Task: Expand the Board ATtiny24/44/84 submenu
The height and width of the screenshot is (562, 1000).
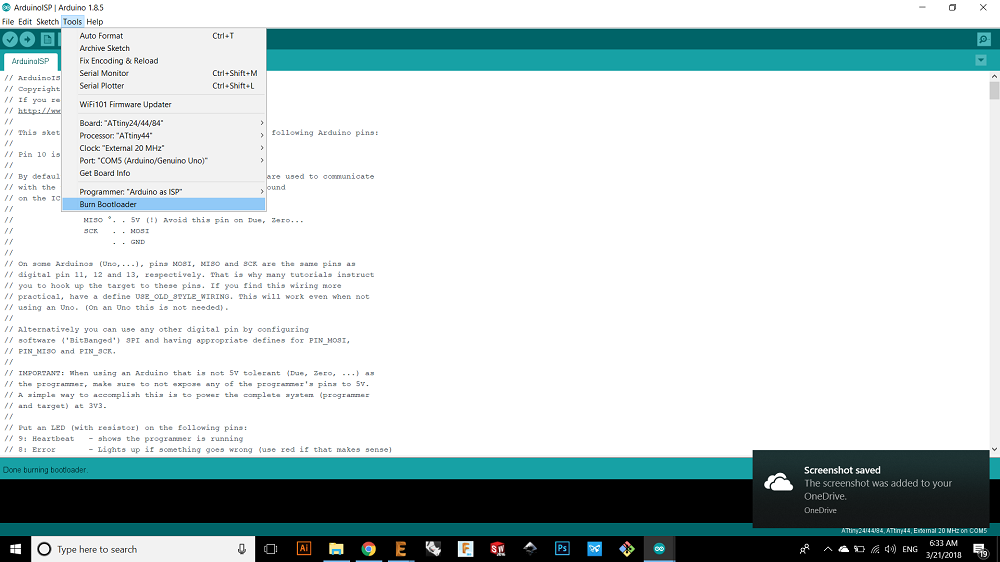Action: click(164, 123)
